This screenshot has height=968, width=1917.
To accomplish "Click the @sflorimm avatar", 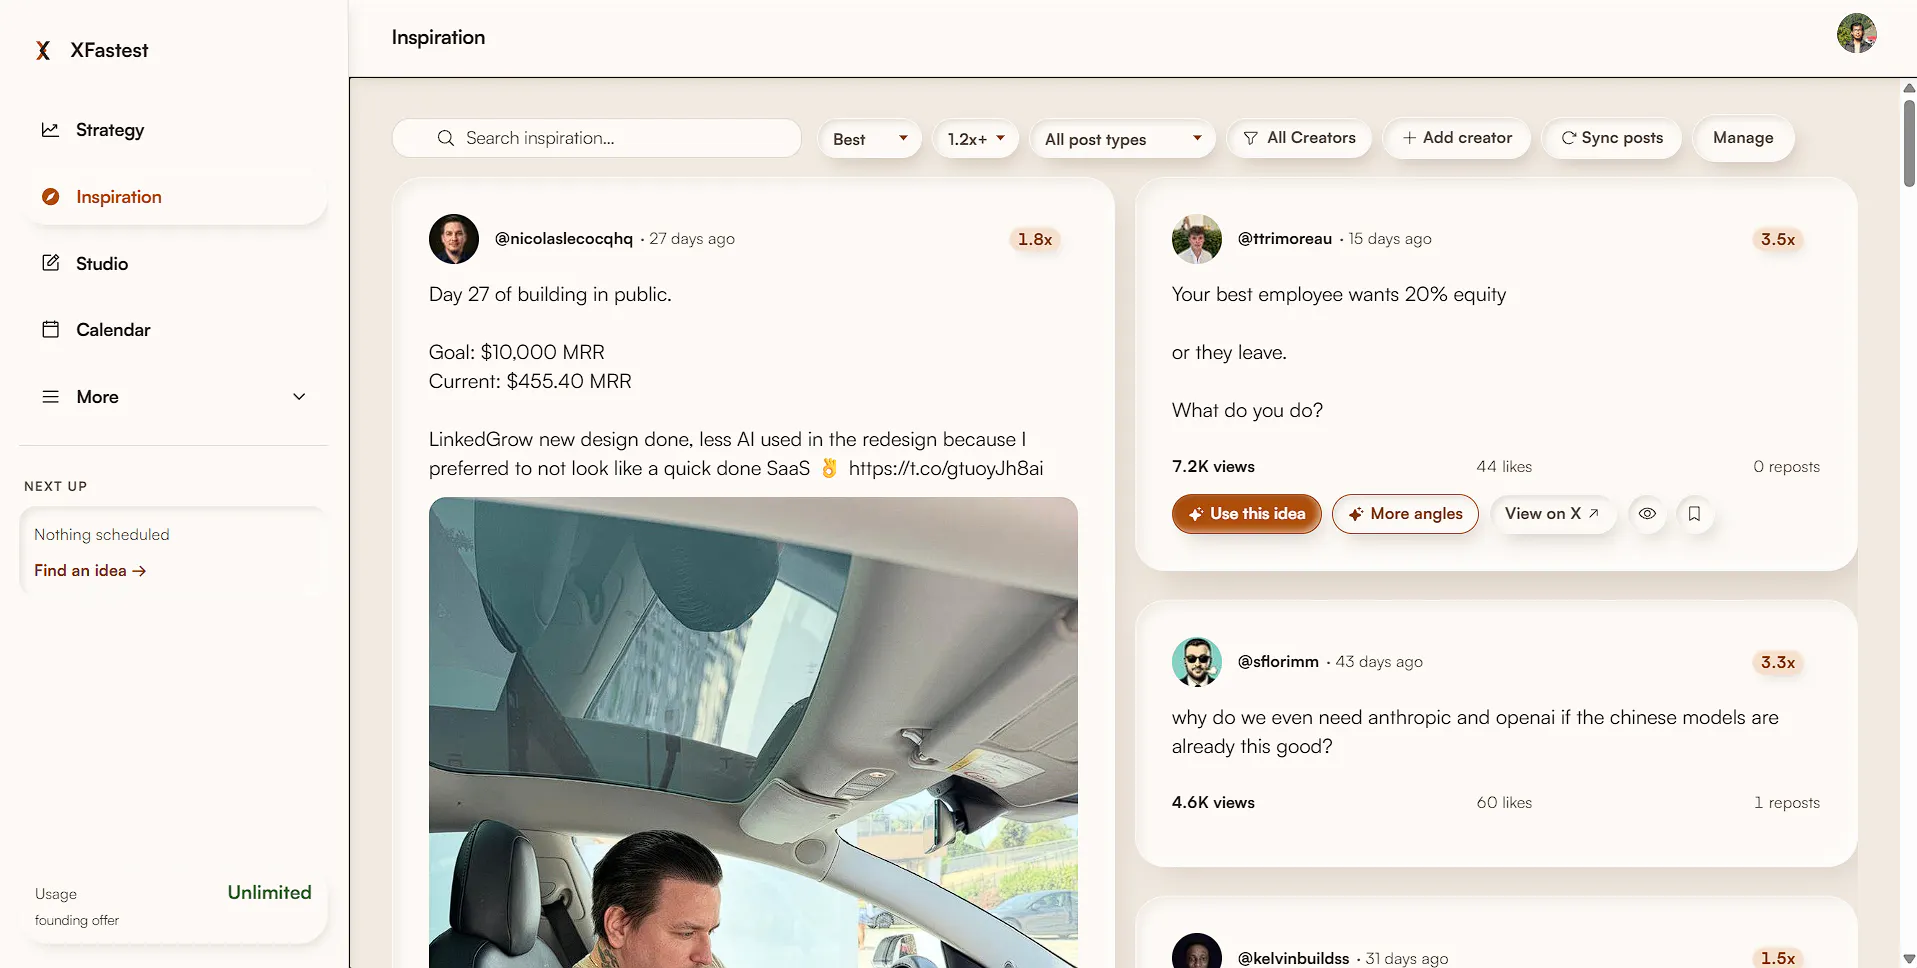I will (1197, 662).
